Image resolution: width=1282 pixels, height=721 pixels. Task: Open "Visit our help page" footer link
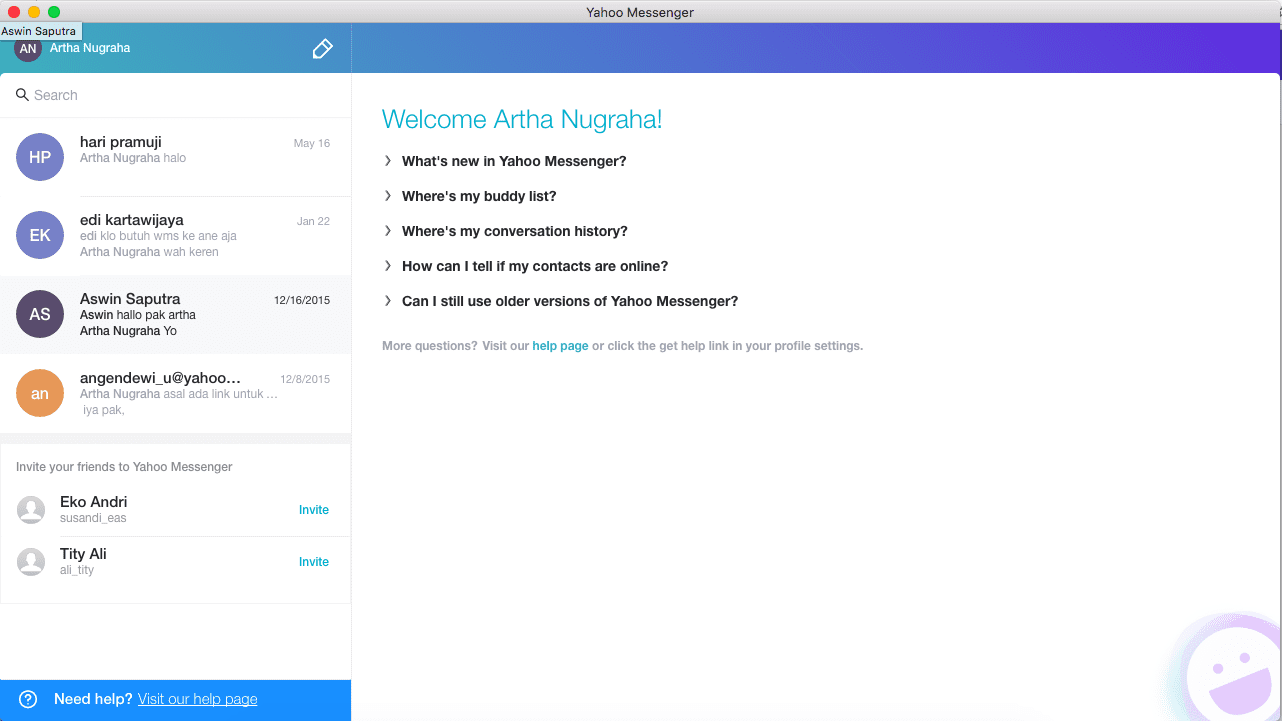(x=197, y=699)
